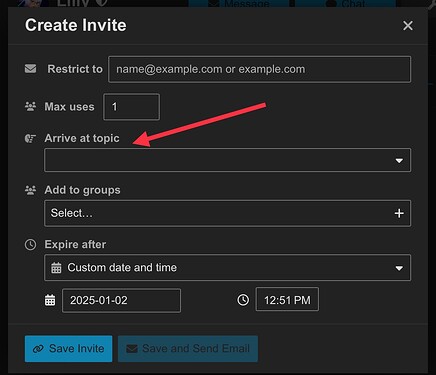Click calendar icon inside Custom date and time

56,268
